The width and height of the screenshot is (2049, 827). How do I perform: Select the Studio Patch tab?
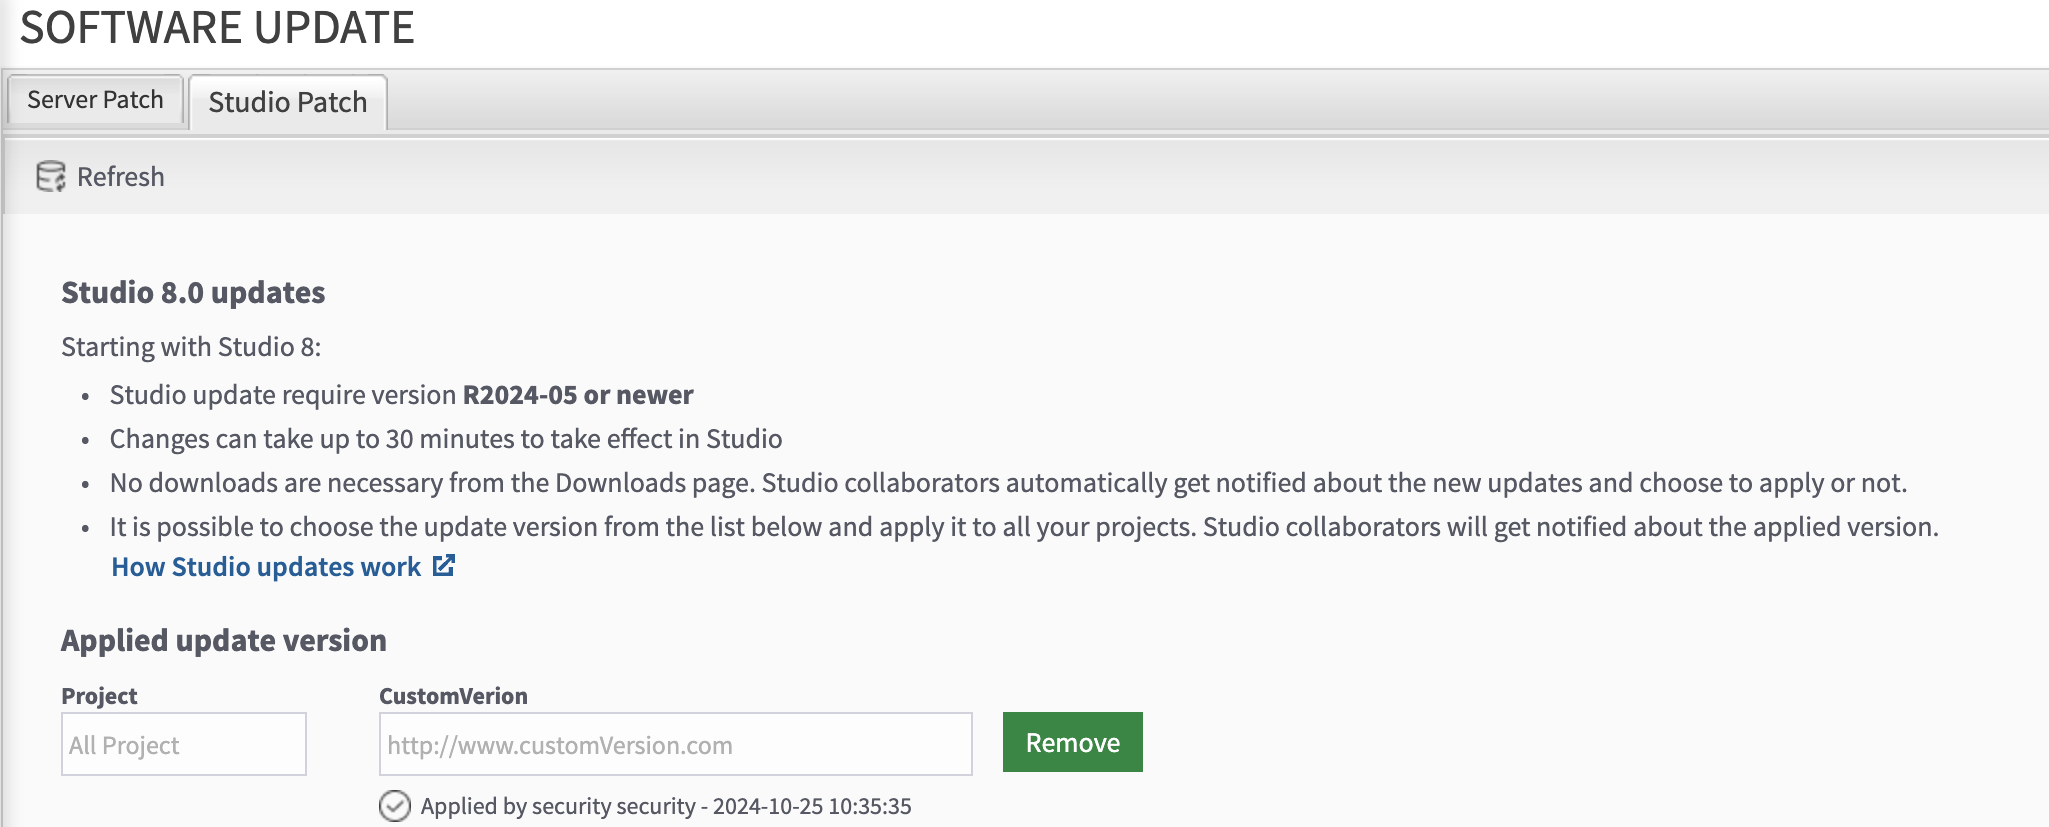(x=288, y=102)
